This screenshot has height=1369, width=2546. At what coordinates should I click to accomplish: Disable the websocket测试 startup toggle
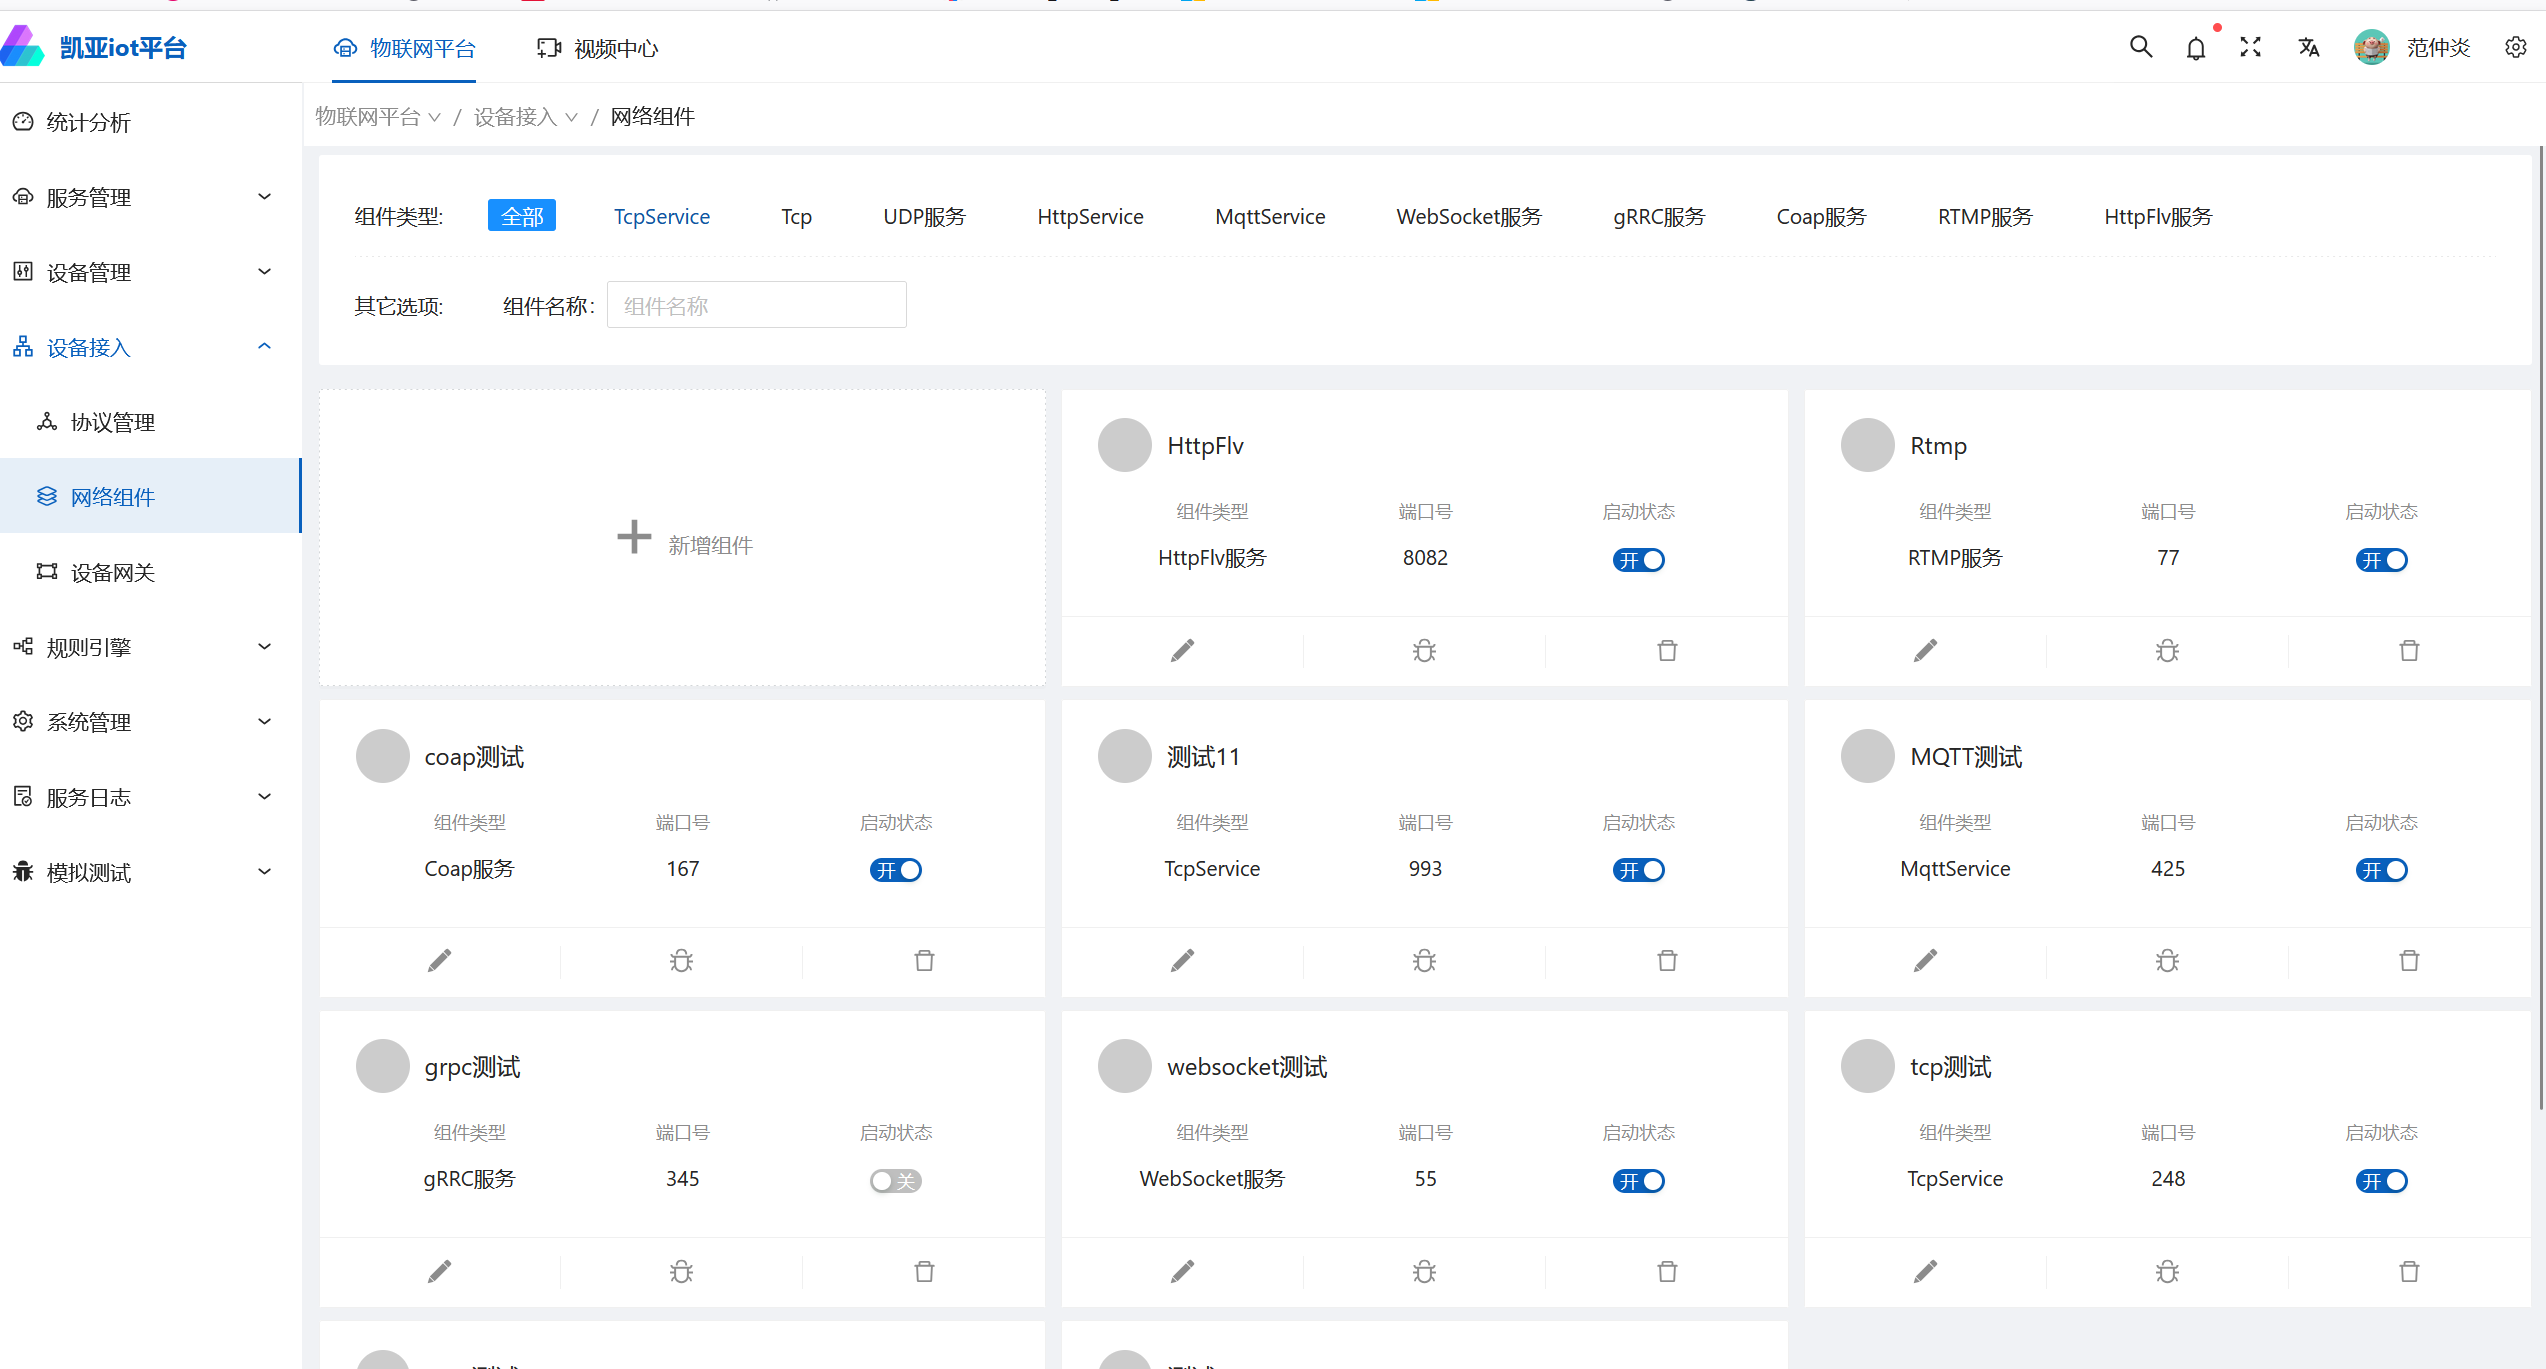(x=1638, y=1181)
